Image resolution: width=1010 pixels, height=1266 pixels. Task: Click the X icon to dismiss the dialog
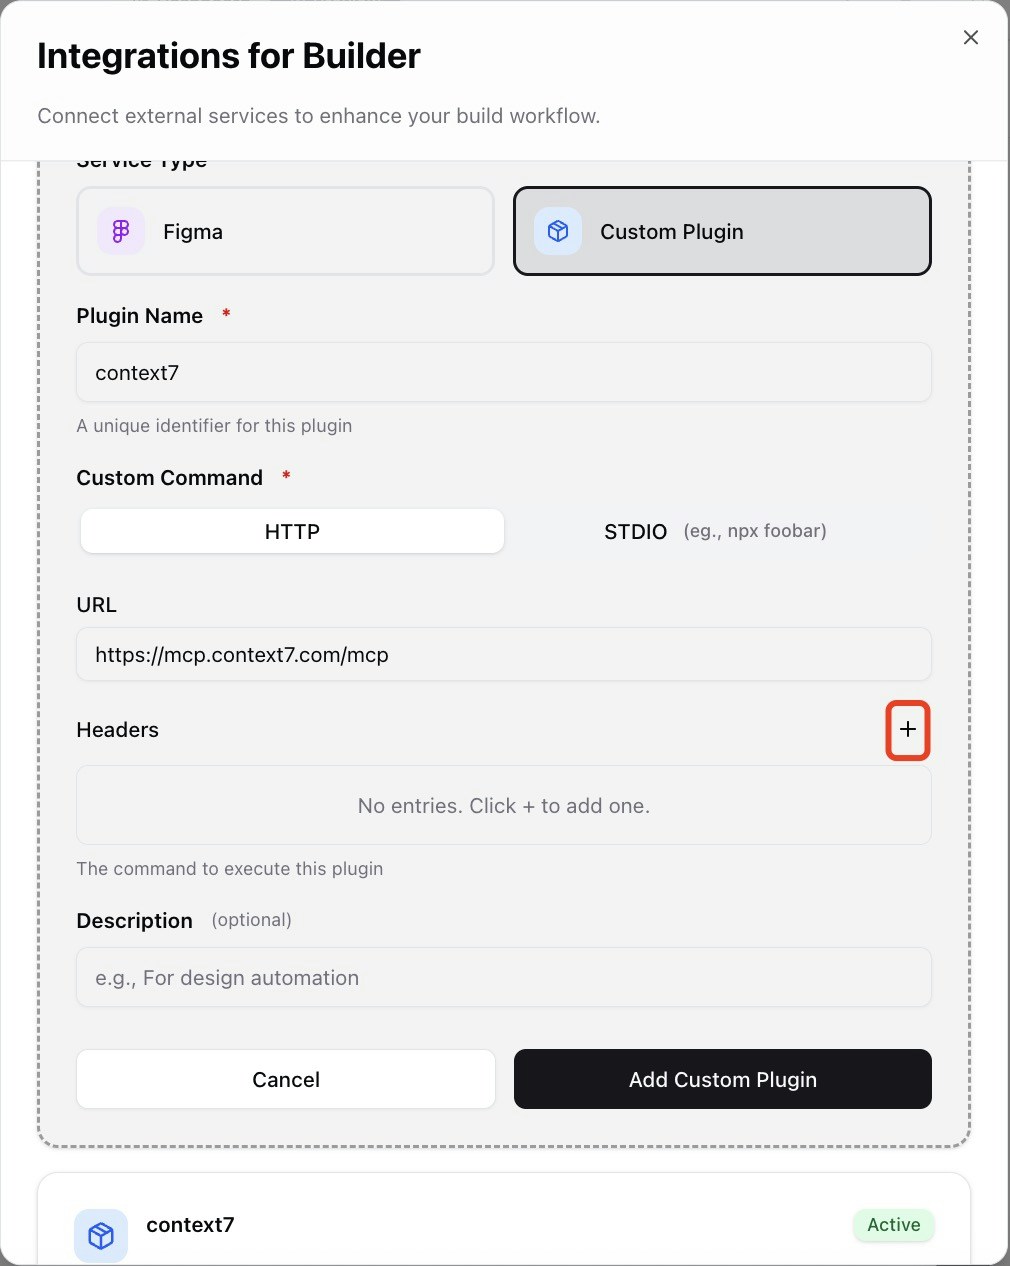pos(970,37)
